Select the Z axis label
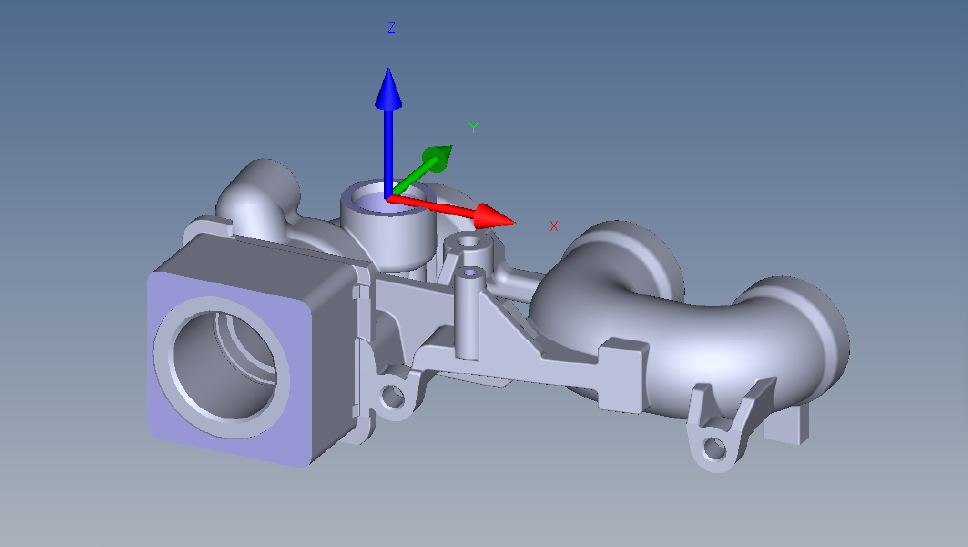The width and height of the screenshot is (968, 547). coord(391,29)
